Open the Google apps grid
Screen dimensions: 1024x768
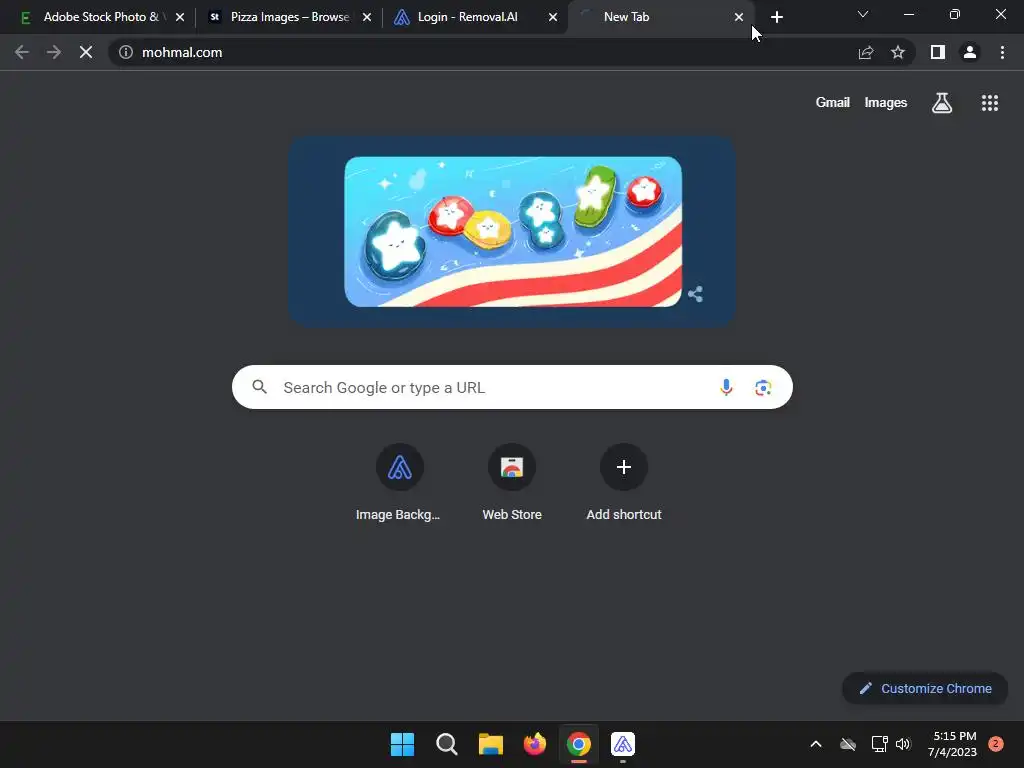pos(990,103)
